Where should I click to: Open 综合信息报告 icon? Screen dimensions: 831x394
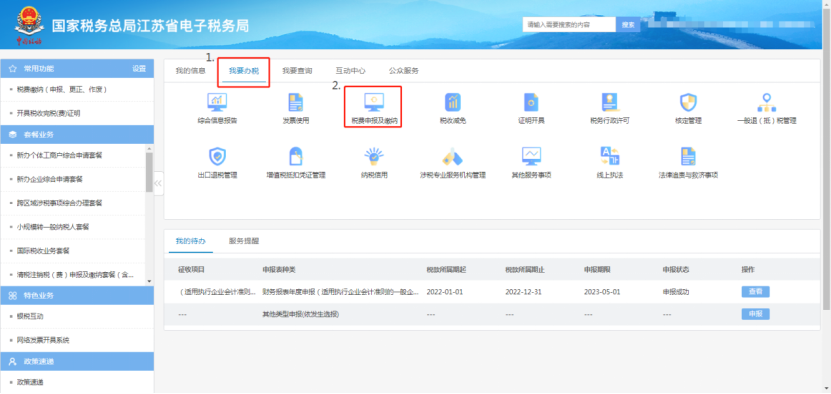(217, 101)
